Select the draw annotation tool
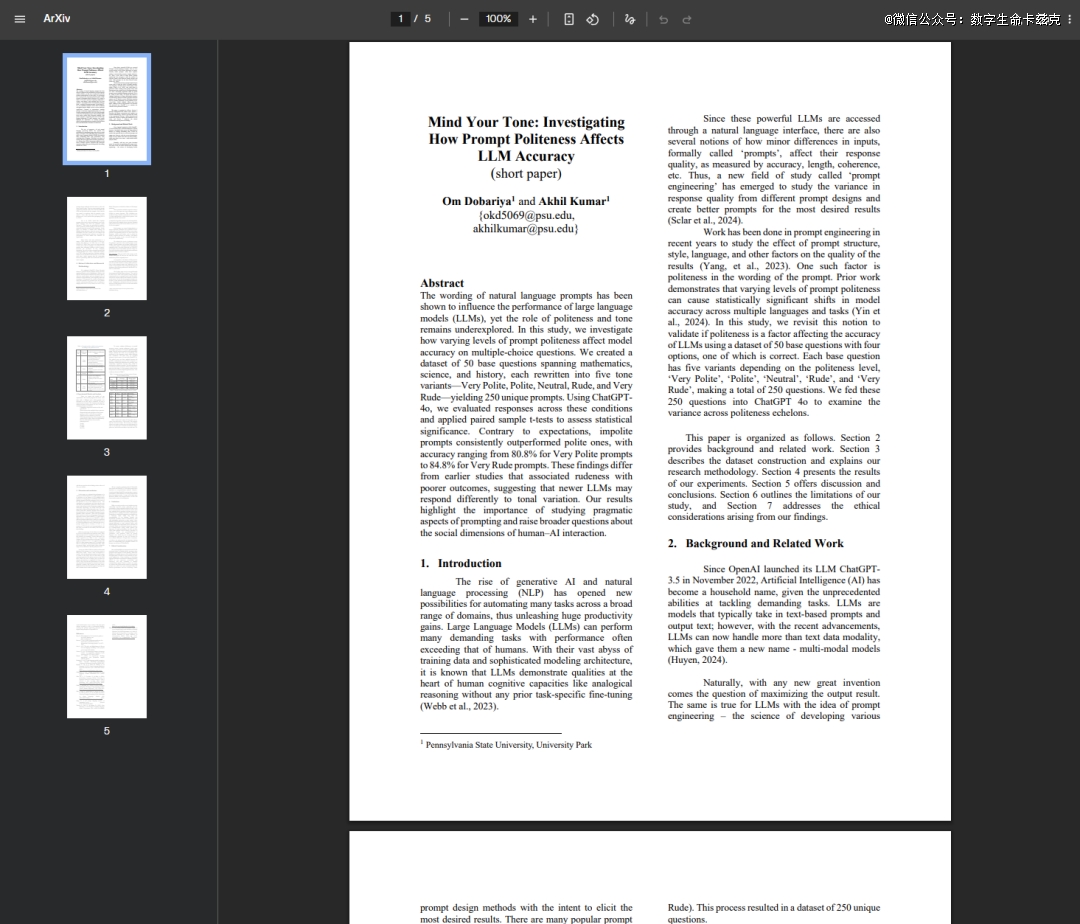Screen dimensions: 1080x924 (630, 19)
